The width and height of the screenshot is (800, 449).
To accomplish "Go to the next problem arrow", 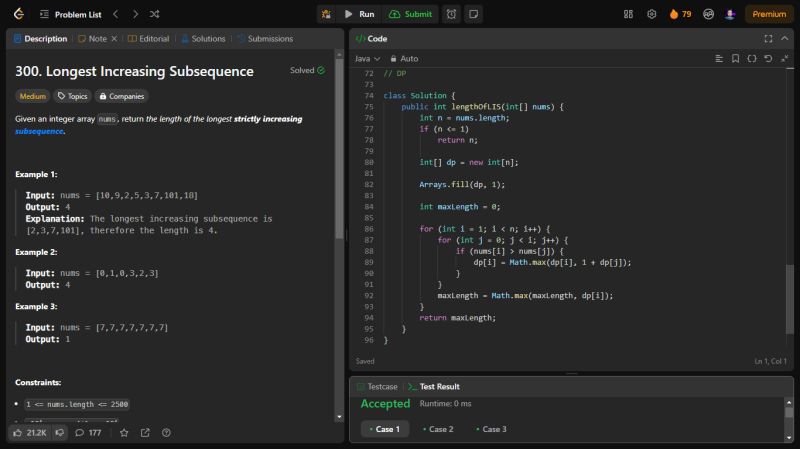I will (x=135, y=14).
